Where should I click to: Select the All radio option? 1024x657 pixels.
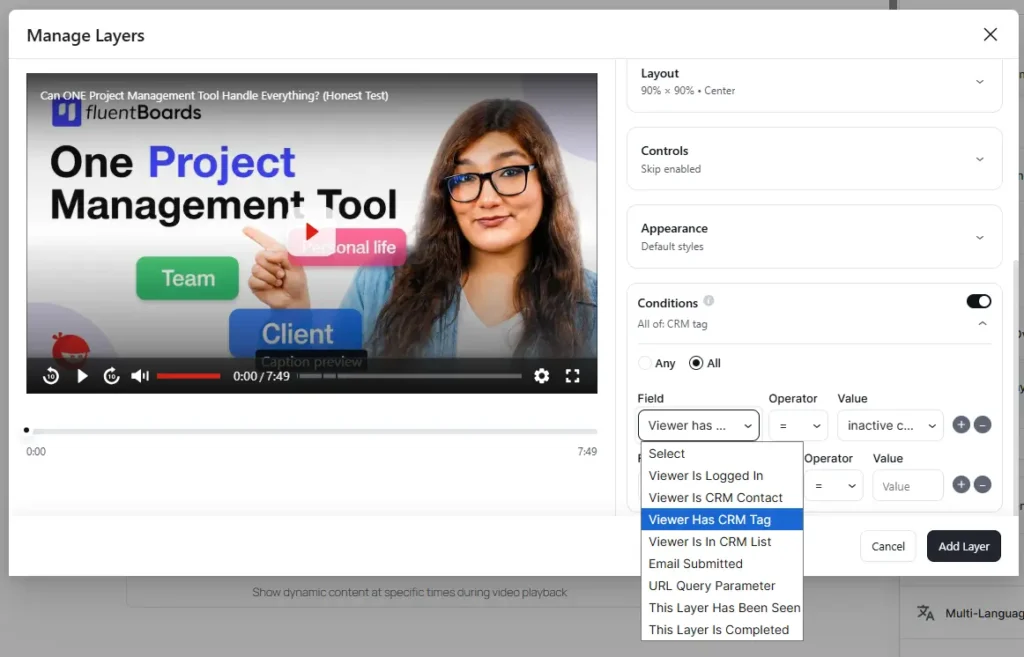pyautogui.click(x=696, y=363)
